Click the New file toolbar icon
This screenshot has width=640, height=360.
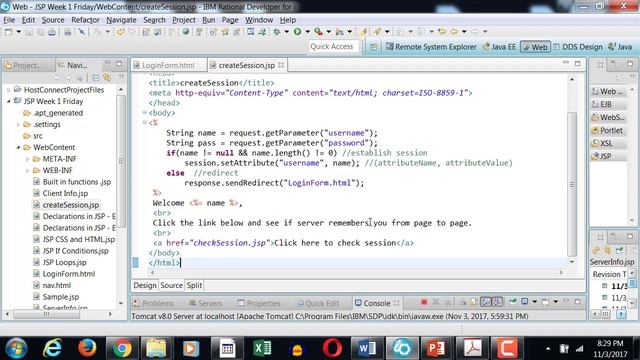(x=8, y=32)
